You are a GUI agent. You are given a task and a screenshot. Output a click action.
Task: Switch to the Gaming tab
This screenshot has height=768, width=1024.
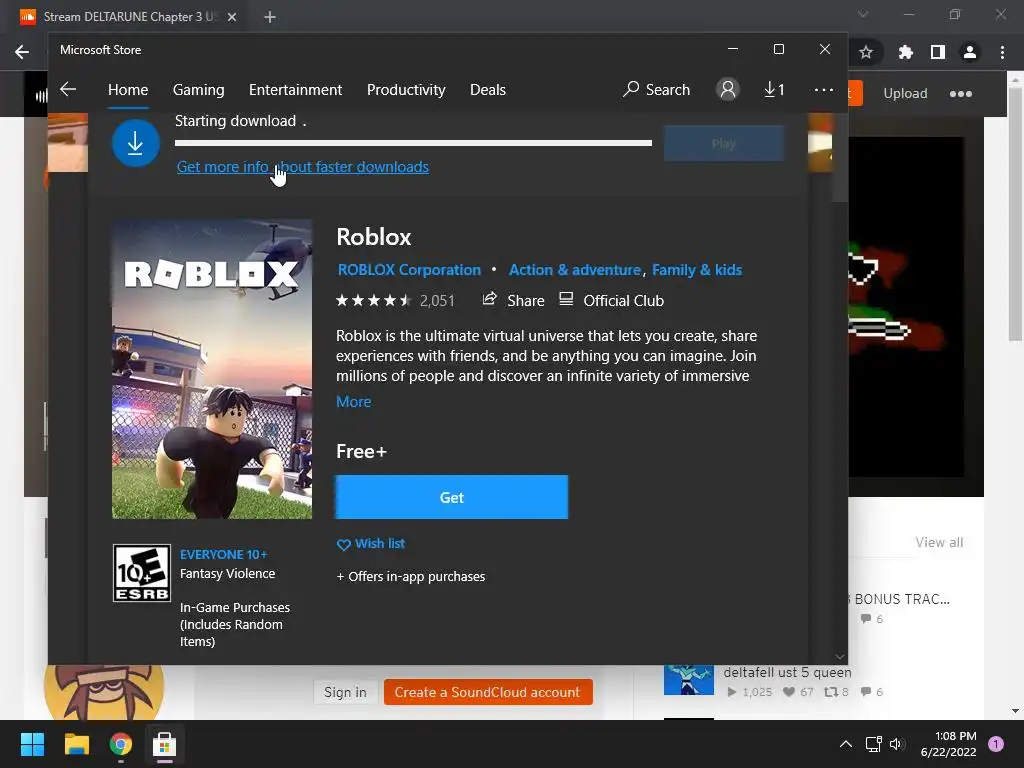(x=199, y=89)
